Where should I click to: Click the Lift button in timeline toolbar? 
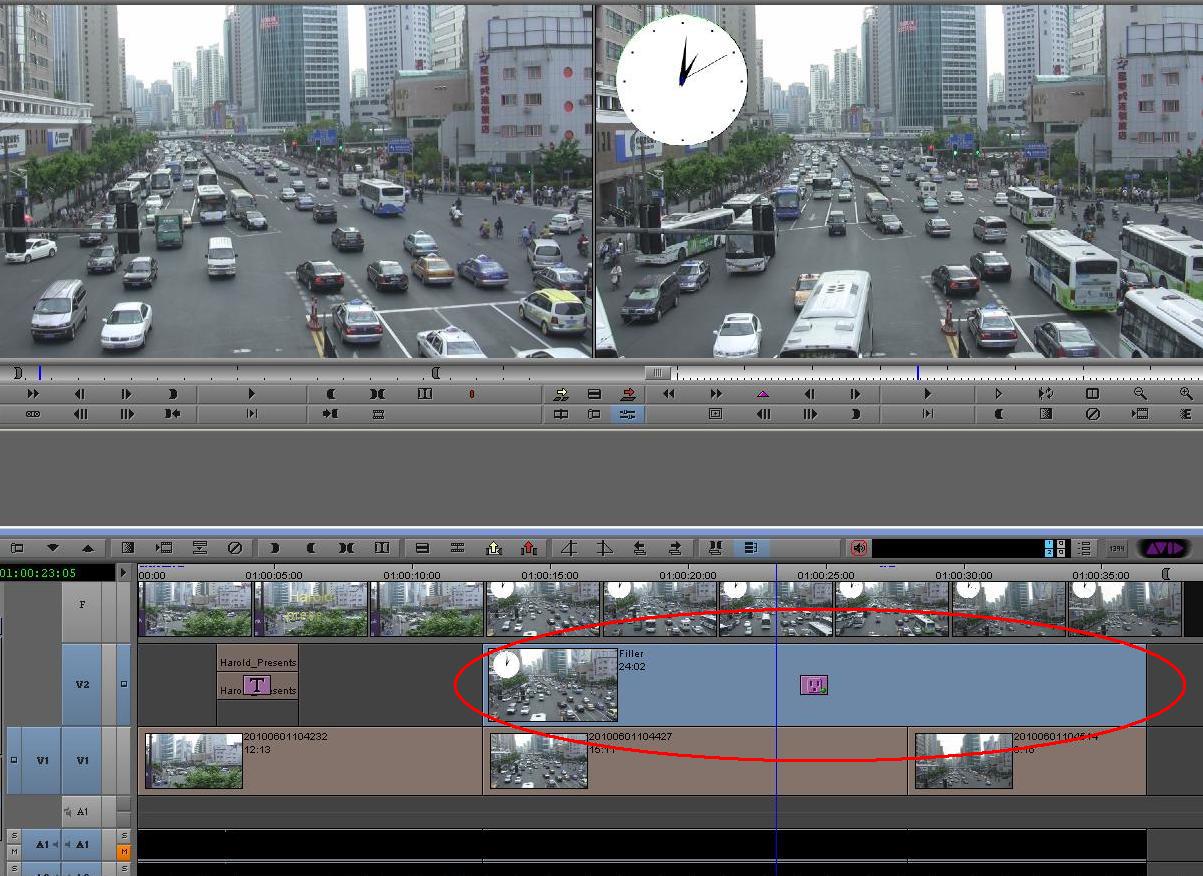[493, 548]
